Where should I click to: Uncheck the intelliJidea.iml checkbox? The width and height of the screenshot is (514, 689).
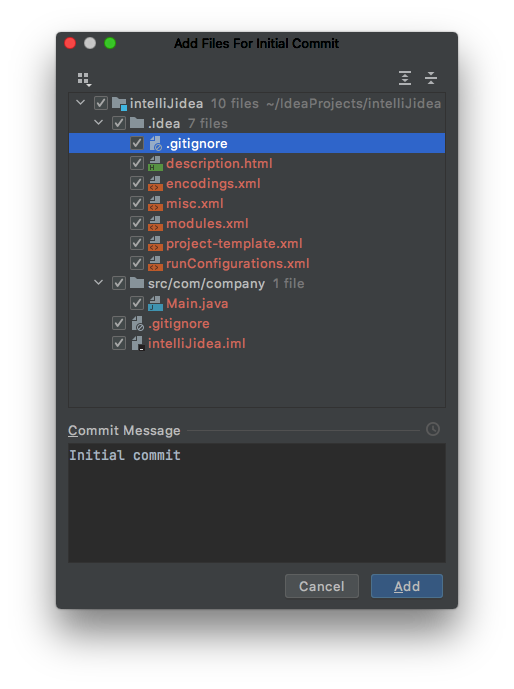(x=119, y=343)
